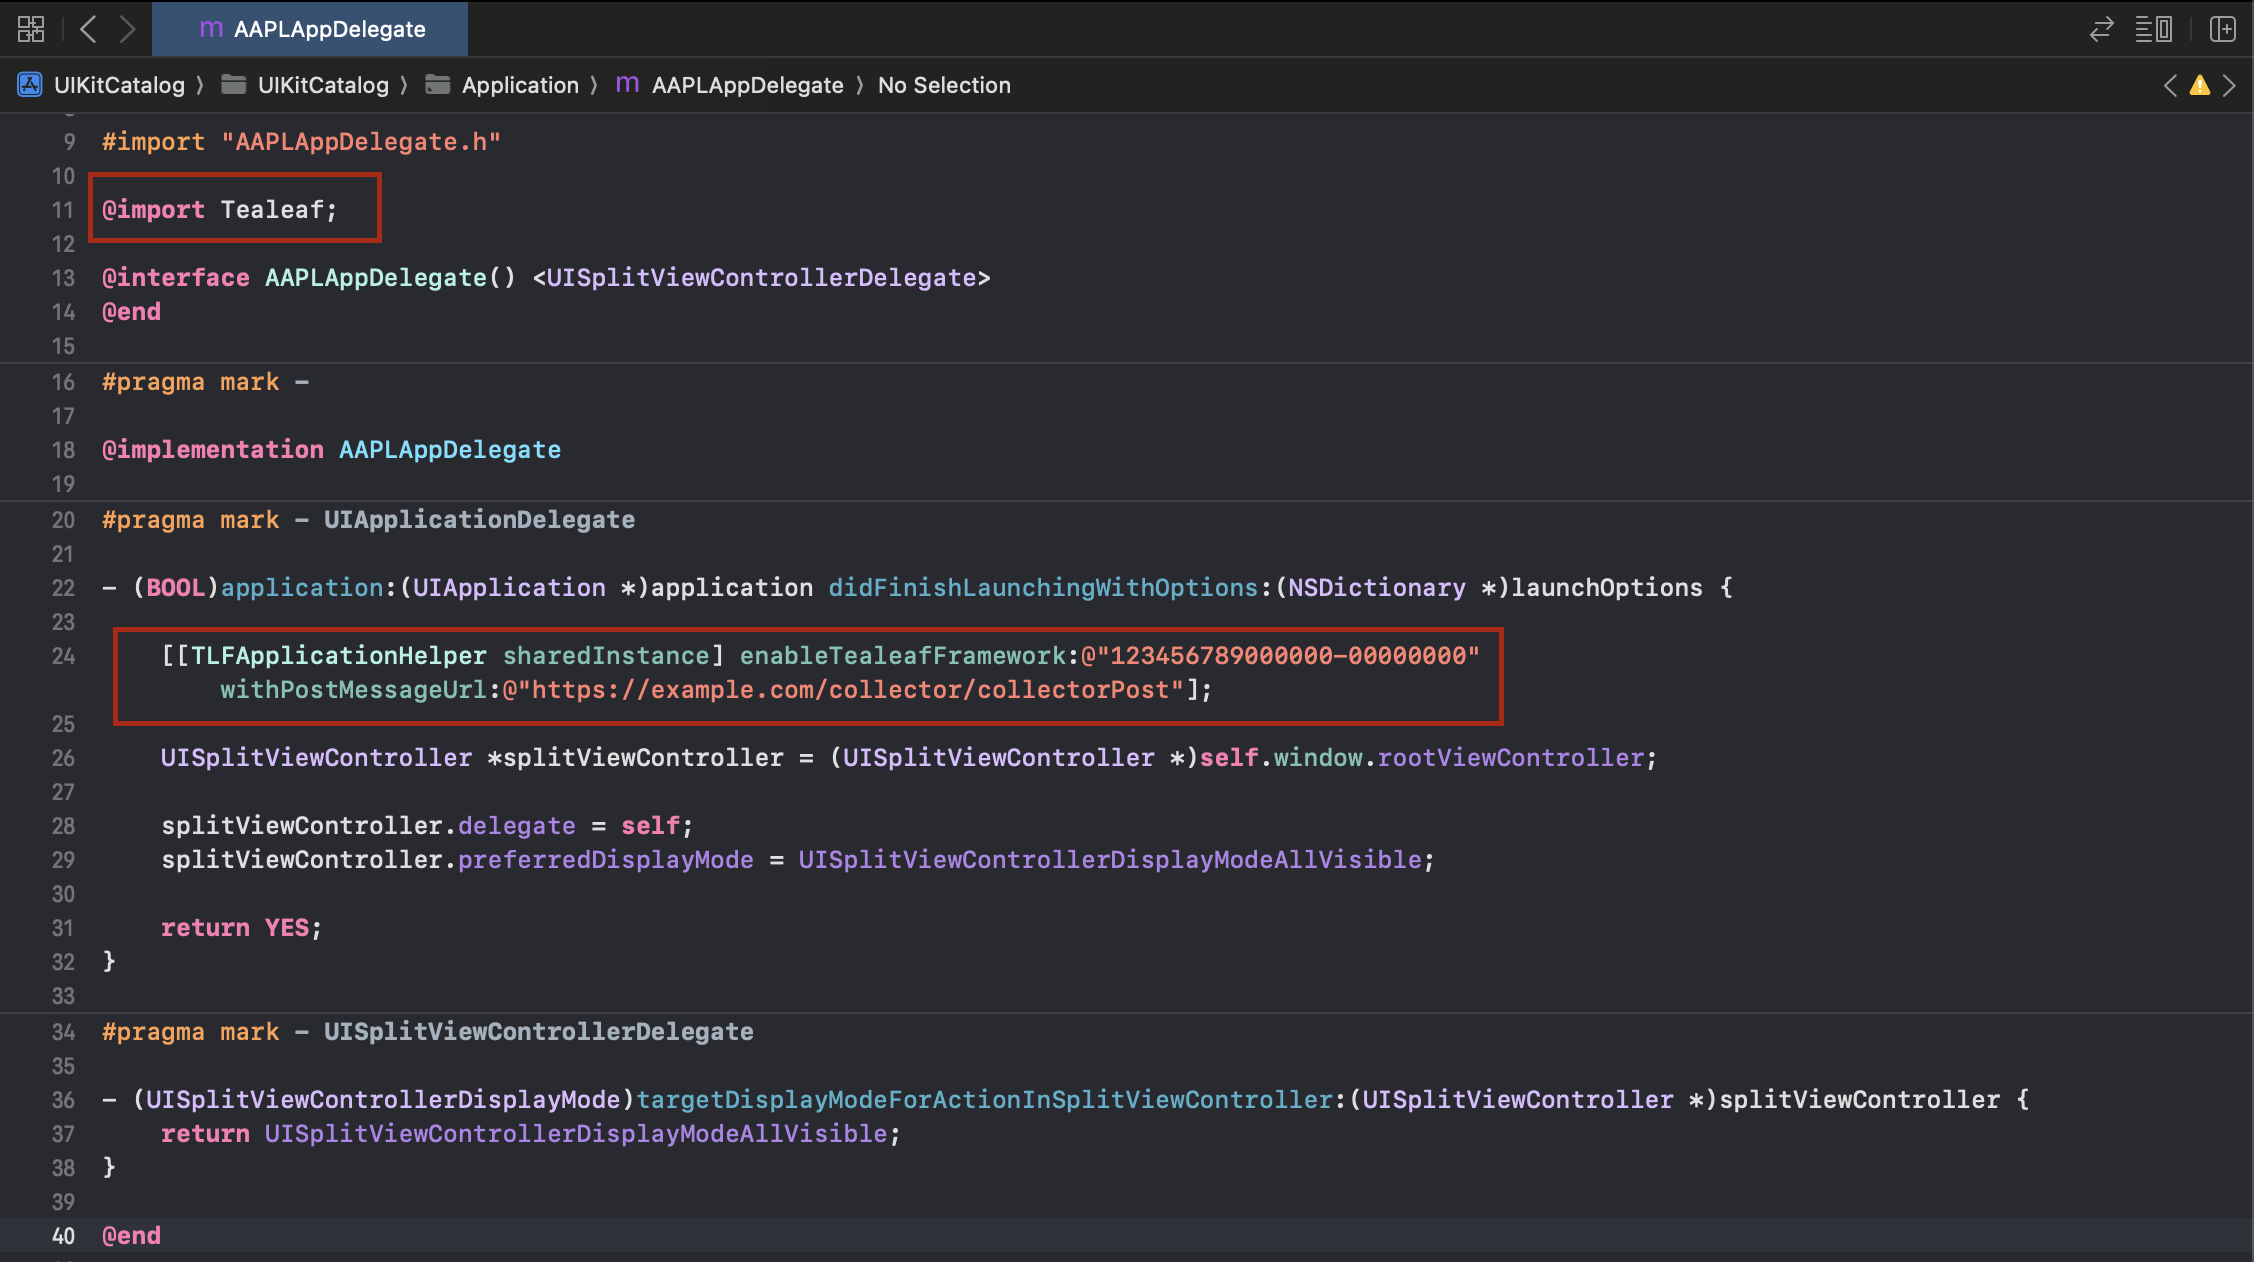Click the collectorPost URL string
Viewport: 2254px width, 1262px height.
click(x=843, y=690)
